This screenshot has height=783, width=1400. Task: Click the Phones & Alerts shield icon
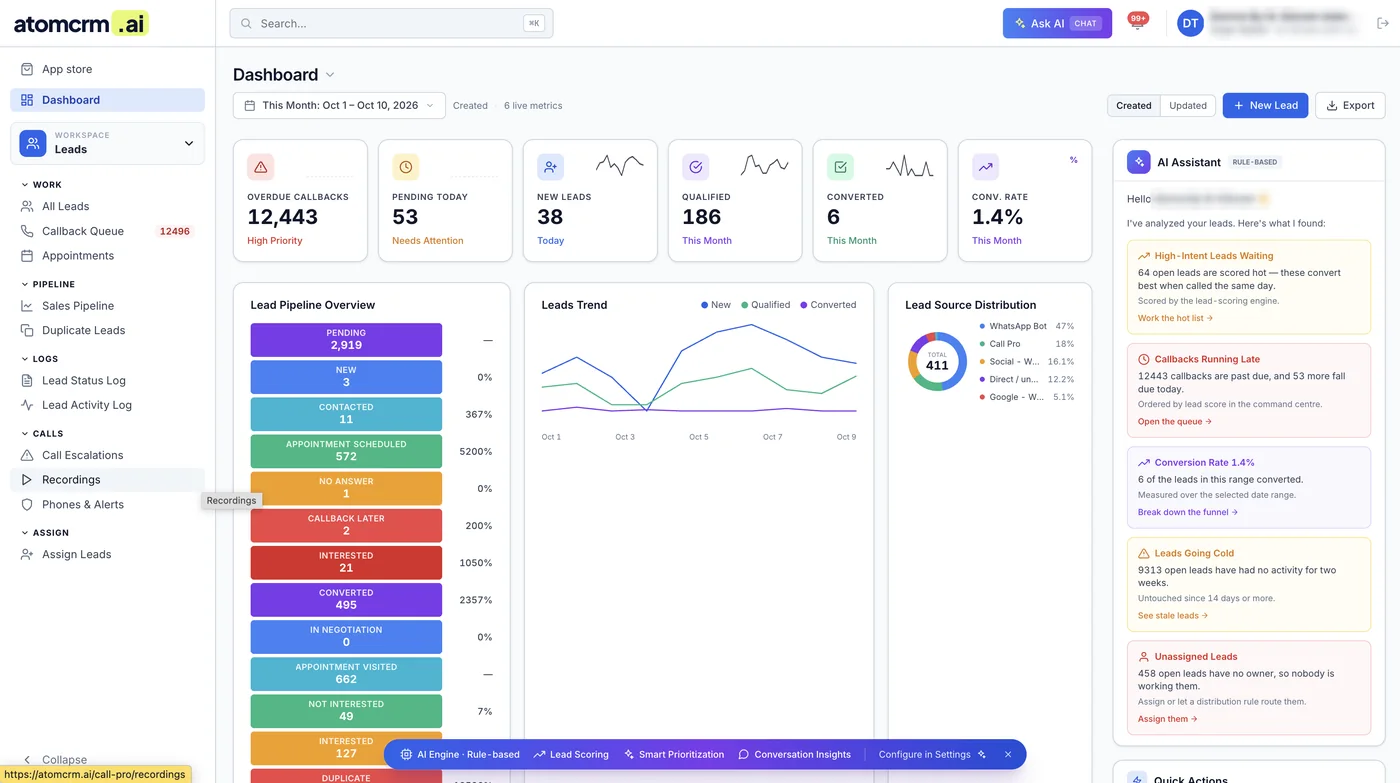click(x=27, y=504)
